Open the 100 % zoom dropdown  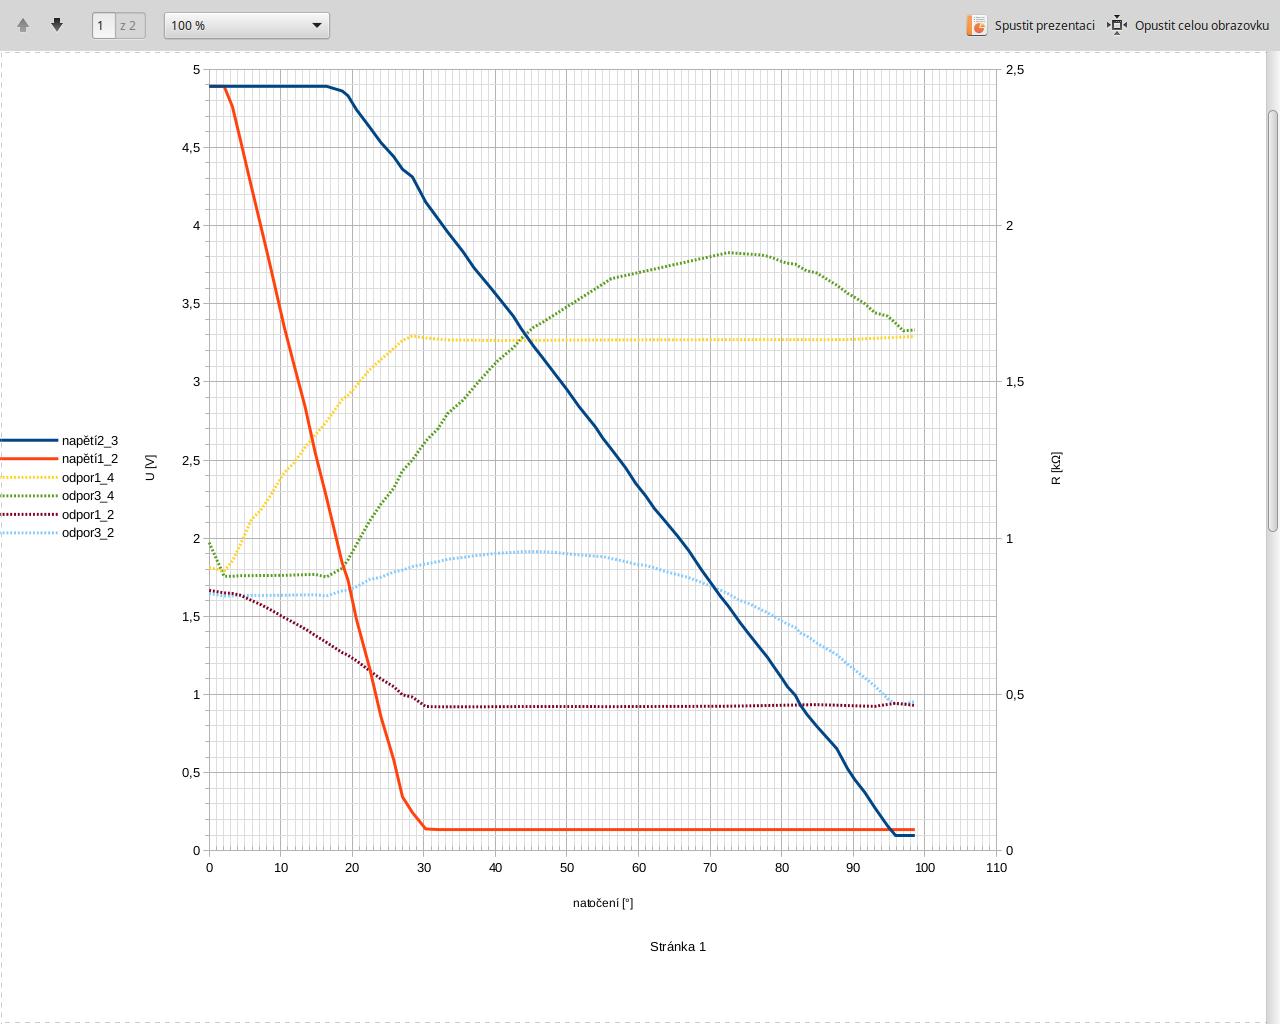[246, 25]
